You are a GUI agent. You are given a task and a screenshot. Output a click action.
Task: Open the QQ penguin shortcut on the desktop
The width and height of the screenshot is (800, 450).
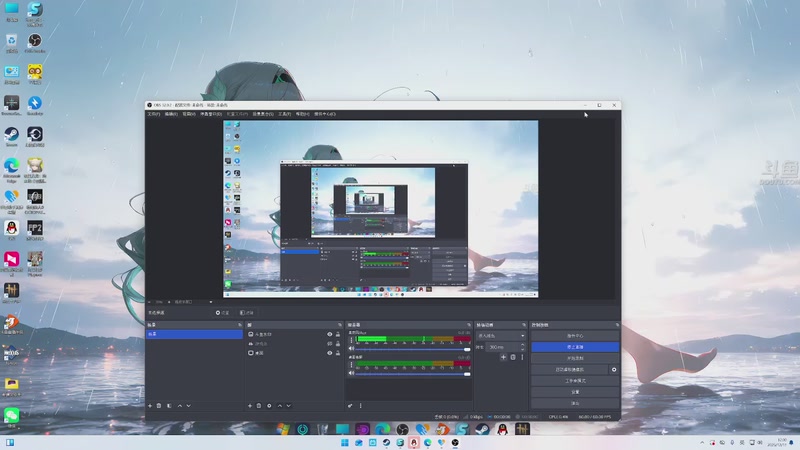click(x=12, y=231)
